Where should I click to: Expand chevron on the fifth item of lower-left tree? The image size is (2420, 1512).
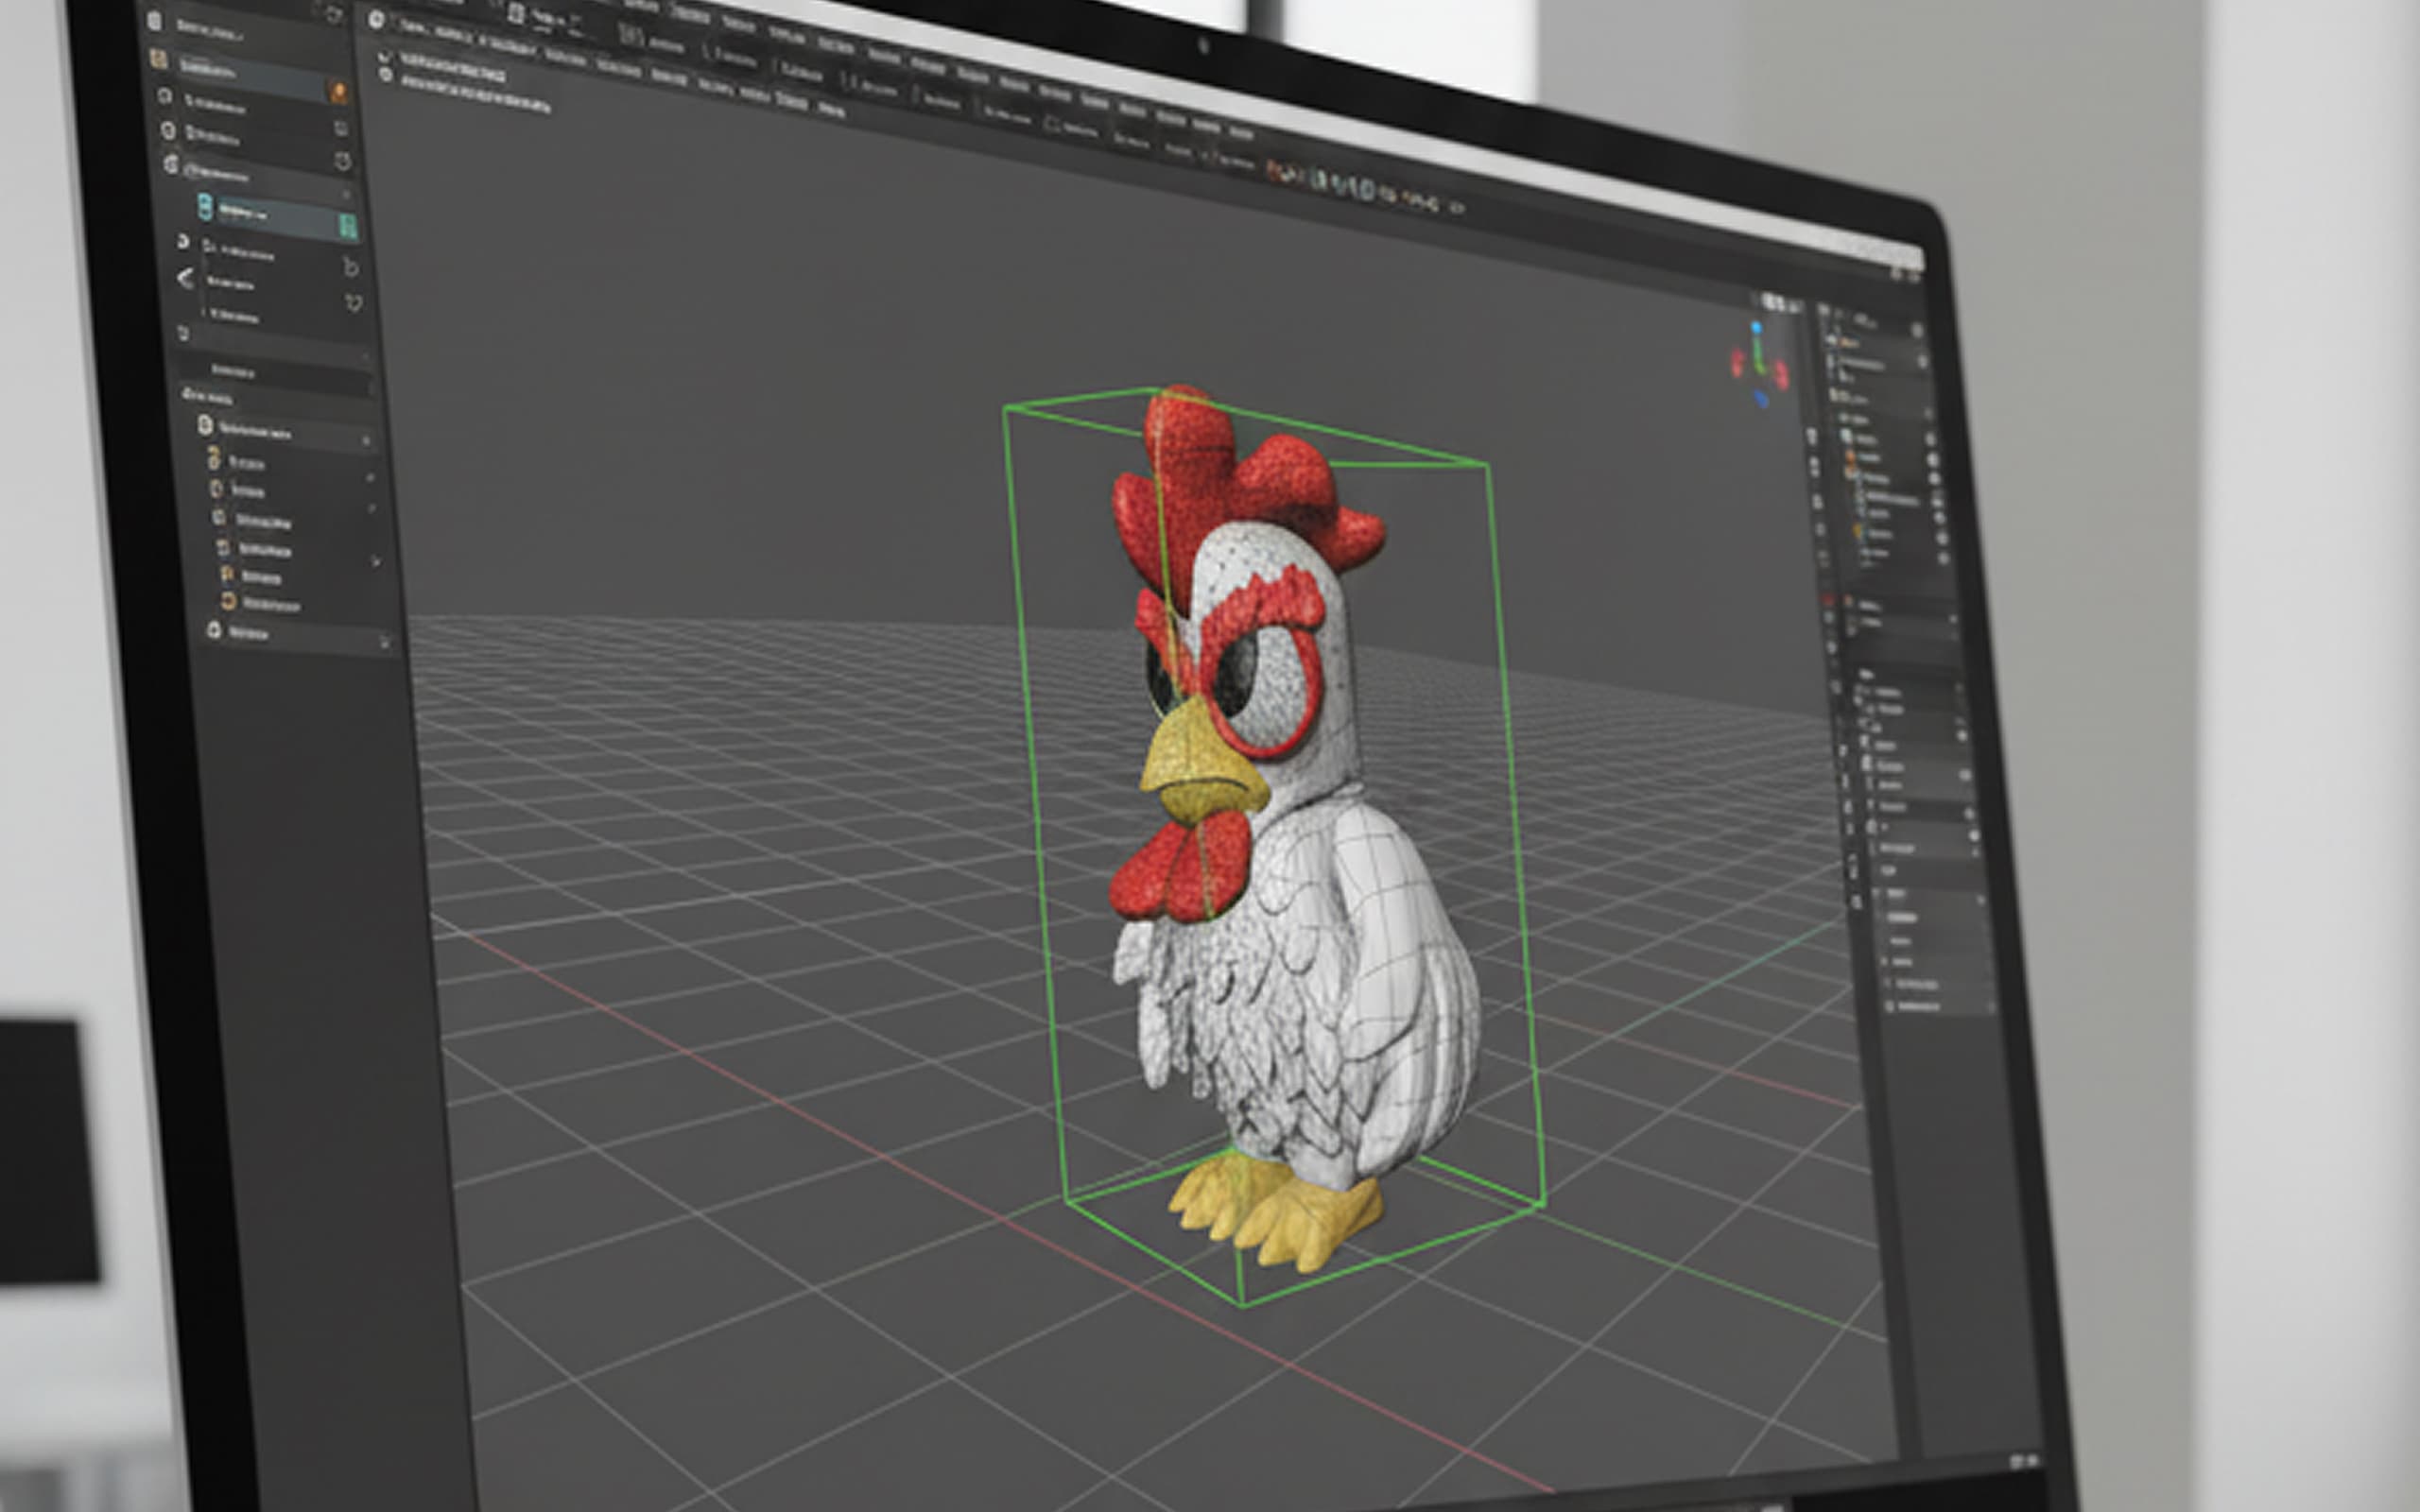(x=376, y=562)
